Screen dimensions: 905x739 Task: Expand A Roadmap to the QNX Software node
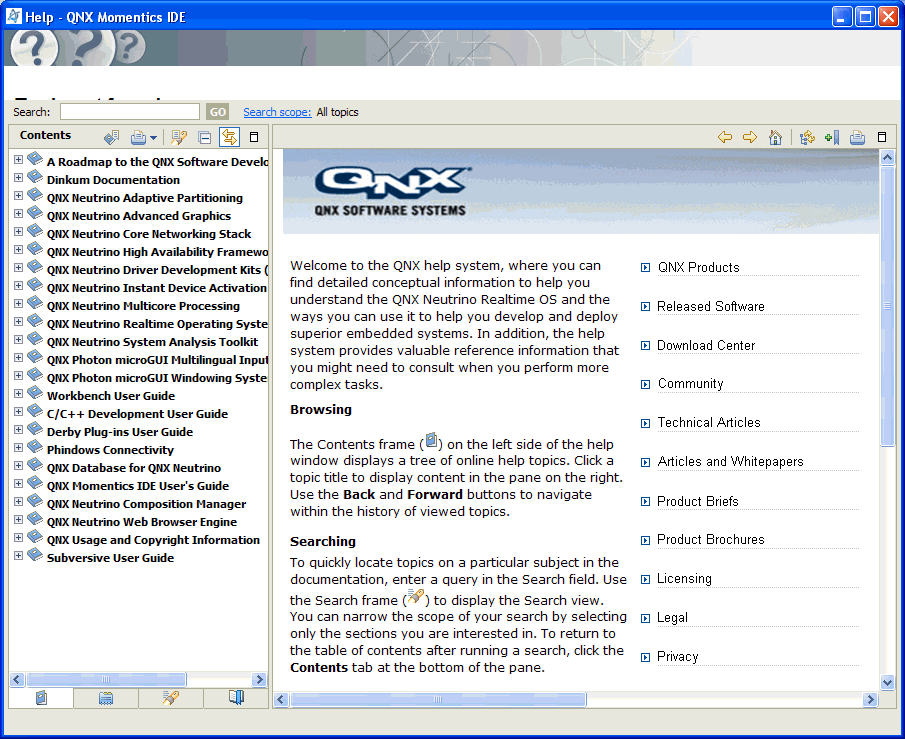pos(18,159)
